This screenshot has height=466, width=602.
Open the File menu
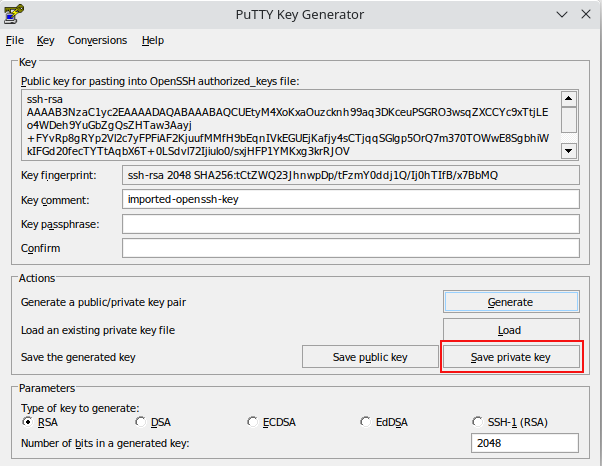(15, 40)
